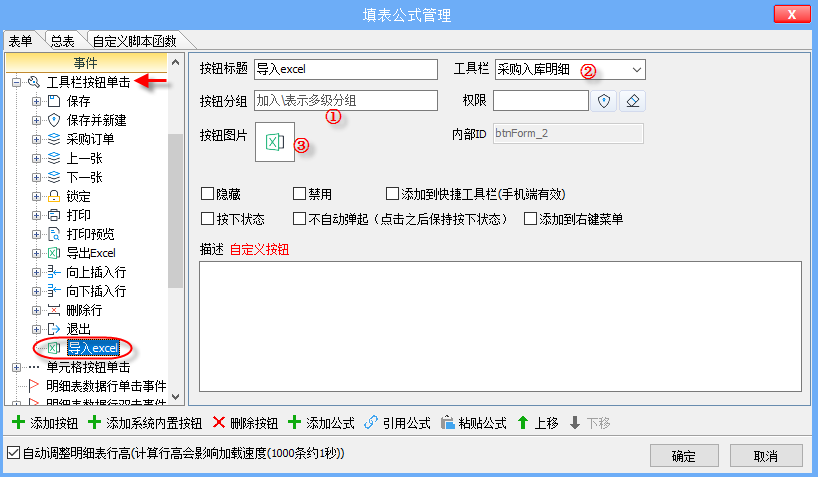818x477 pixels.
Task: Click the layers icon beside 下一张
Action: pos(54,177)
